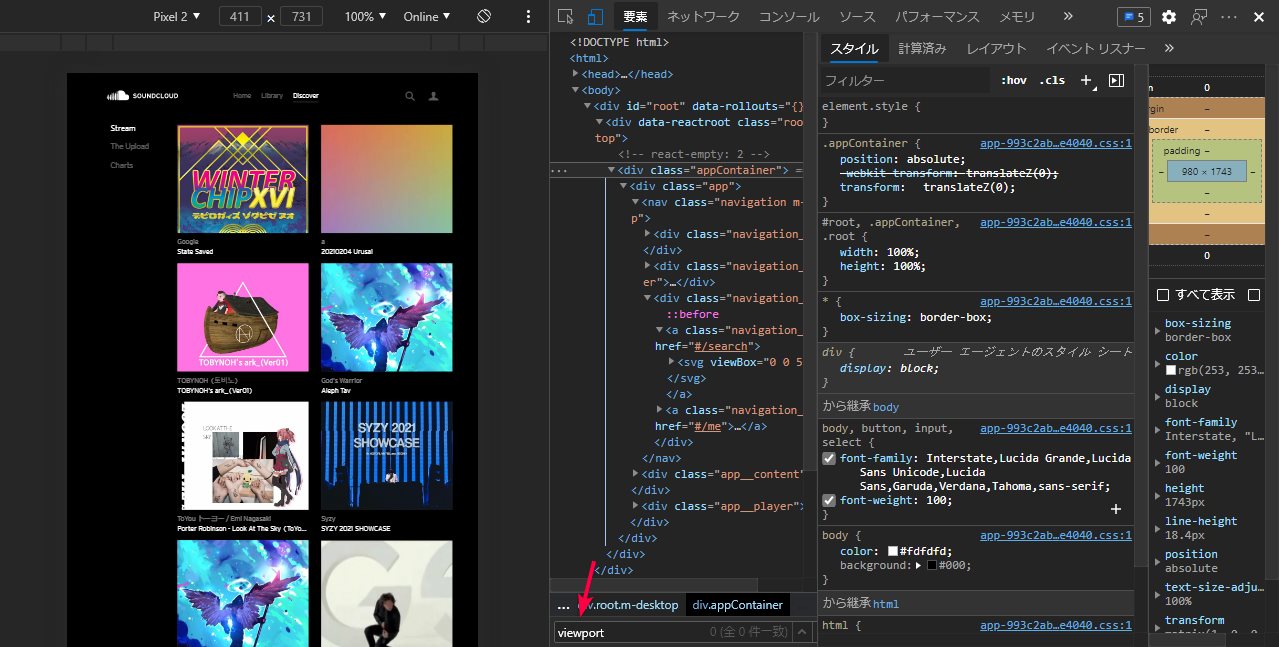Toggle the :hov element state button
1279x647 pixels.
(x=1013, y=80)
